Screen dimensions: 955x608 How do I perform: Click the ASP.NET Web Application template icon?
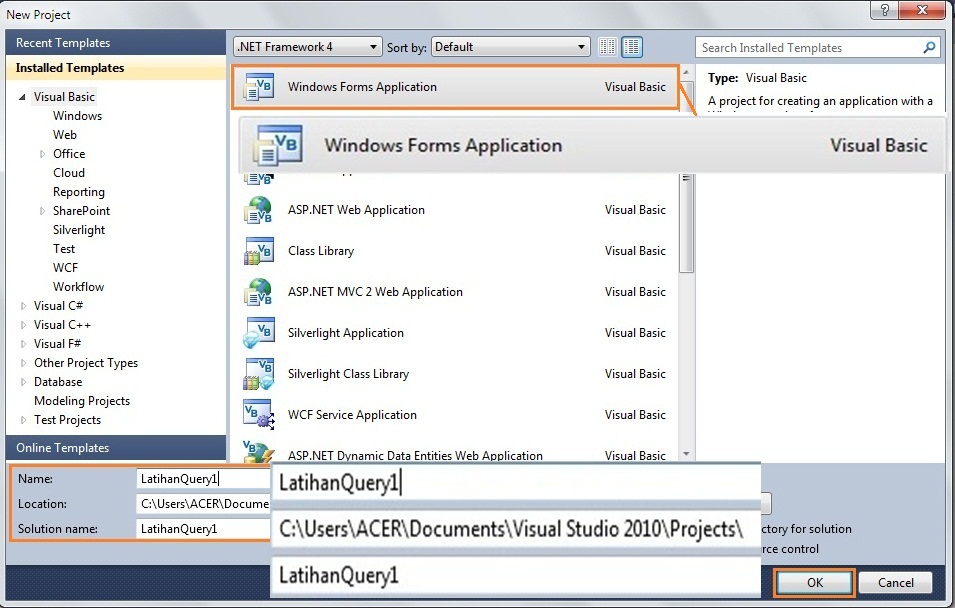(x=259, y=210)
